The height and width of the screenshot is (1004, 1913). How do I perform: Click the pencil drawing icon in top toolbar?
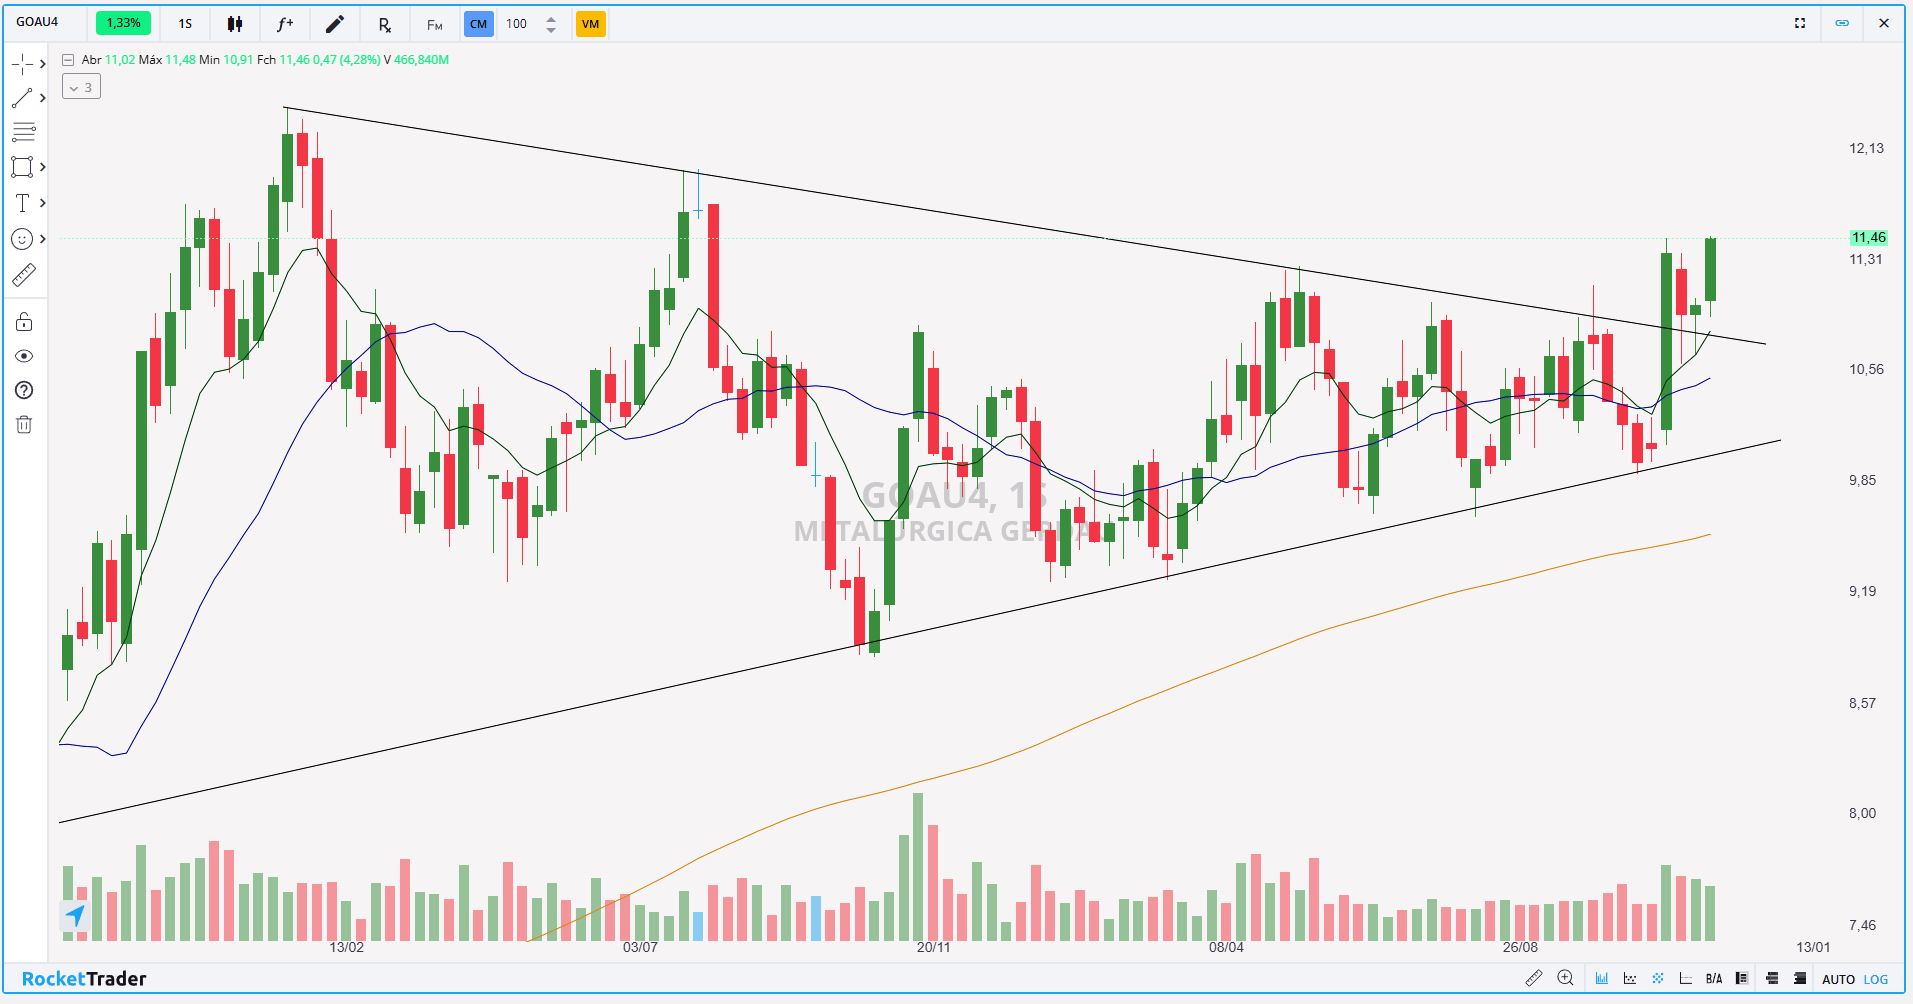(x=335, y=24)
